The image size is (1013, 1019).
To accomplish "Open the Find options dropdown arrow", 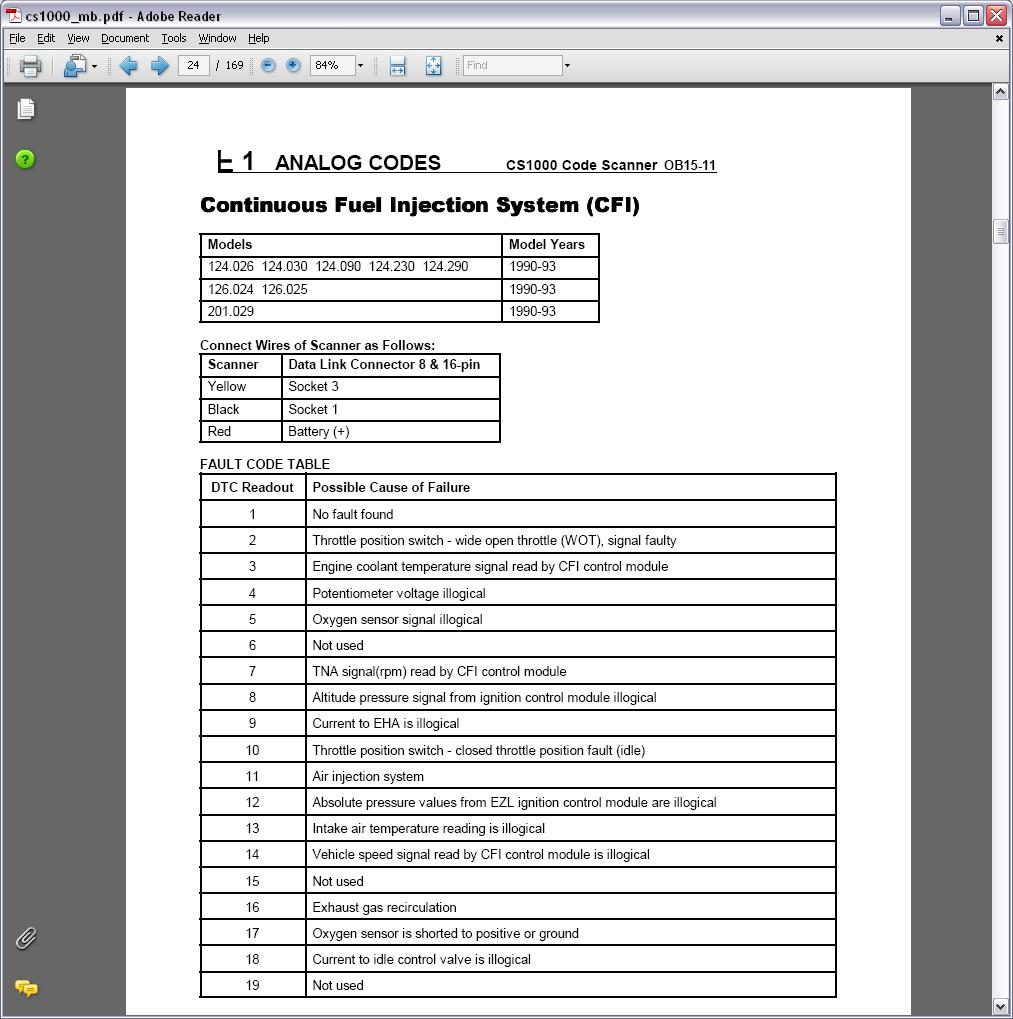I will [x=567, y=66].
